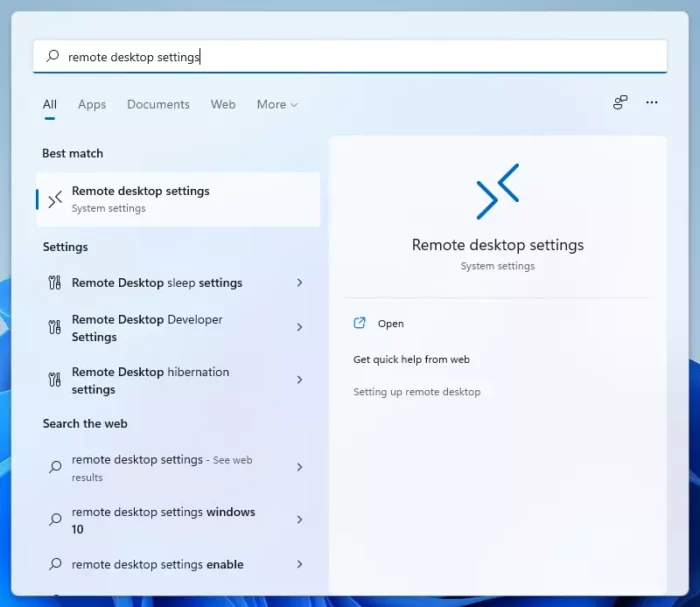Screen dimensions: 700x607
Task: Select Remote desktop settings best match
Action: (x=178, y=200)
